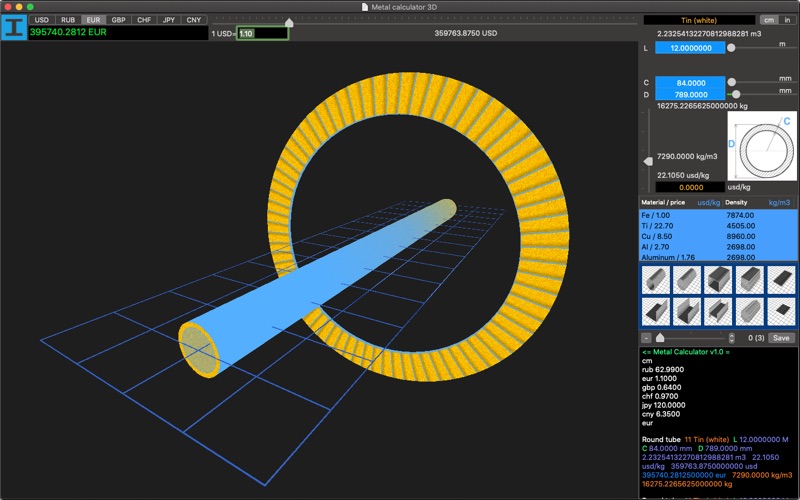Viewport: 800px width, 500px height.
Task: Click the 22.1050 usd/kg price value
Action: pos(683,175)
